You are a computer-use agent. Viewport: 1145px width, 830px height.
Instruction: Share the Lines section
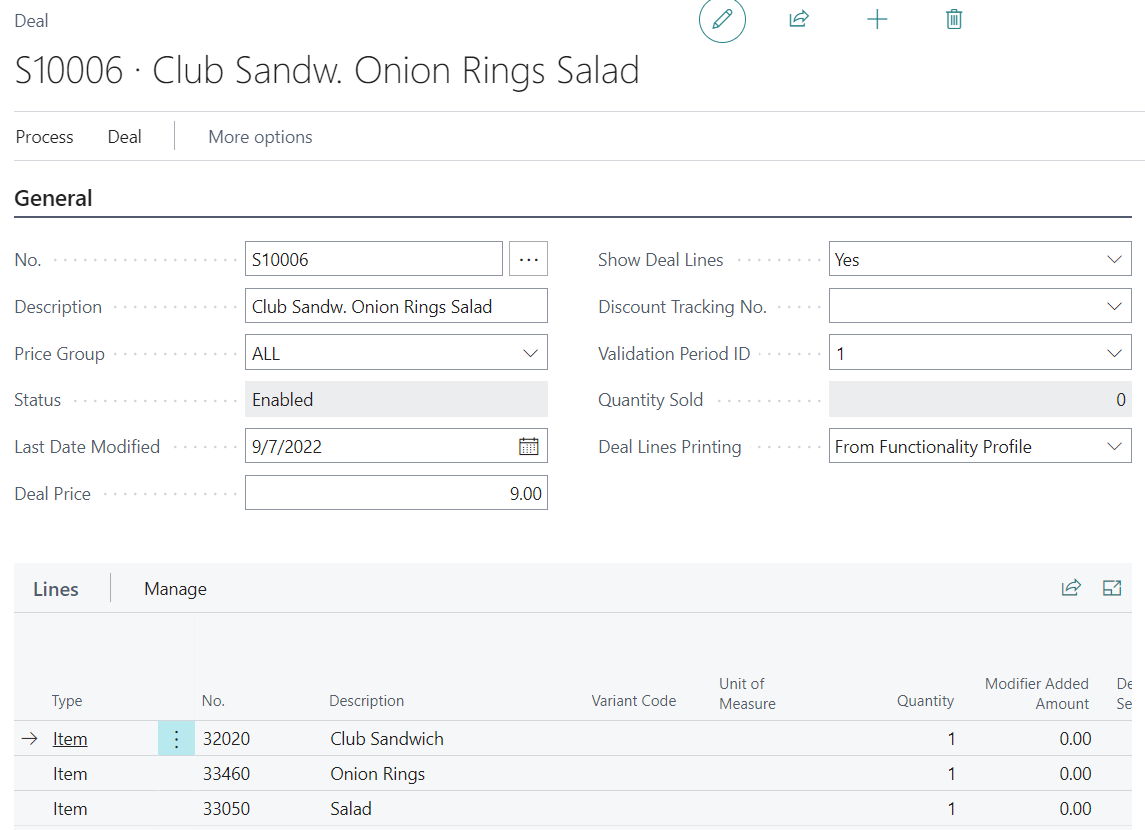coord(1071,588)
